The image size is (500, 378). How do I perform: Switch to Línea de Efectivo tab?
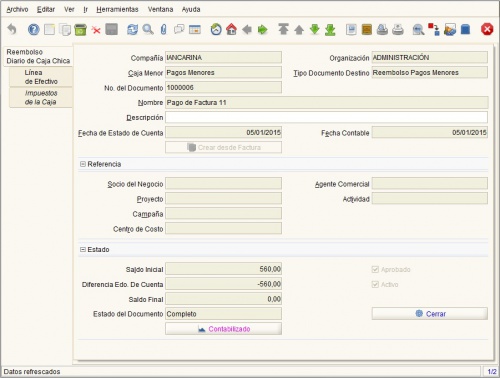[x=41, y=77]
